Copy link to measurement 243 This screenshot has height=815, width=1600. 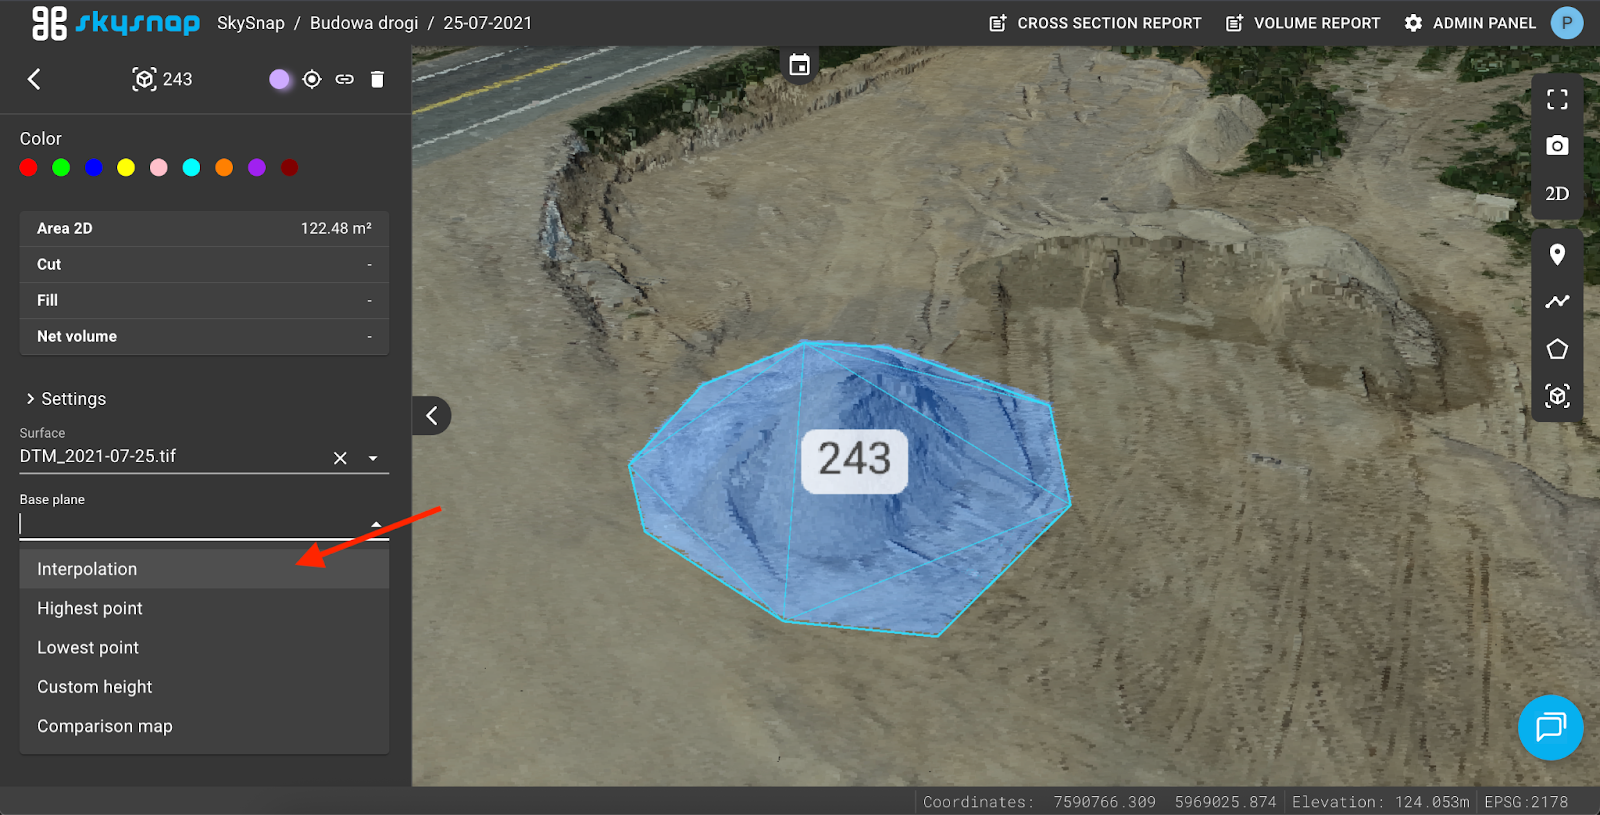pos(344,79)
